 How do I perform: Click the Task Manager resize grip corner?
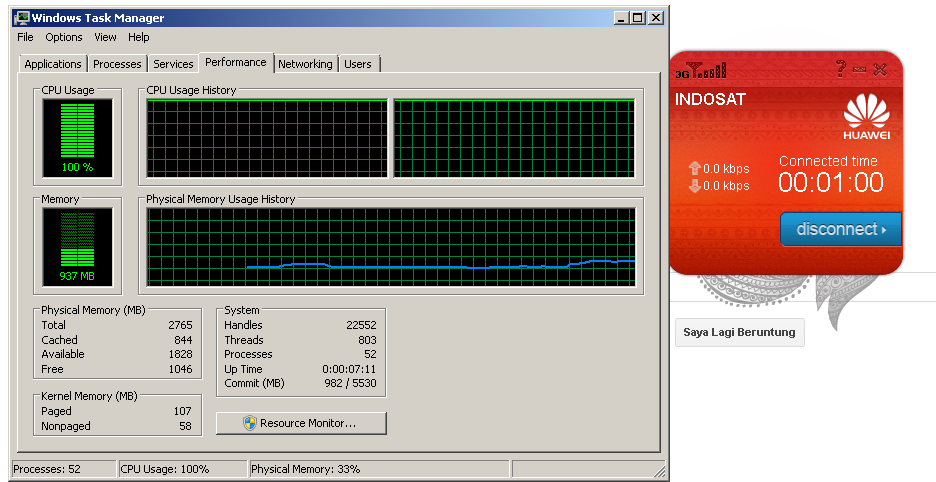(660, 472)
